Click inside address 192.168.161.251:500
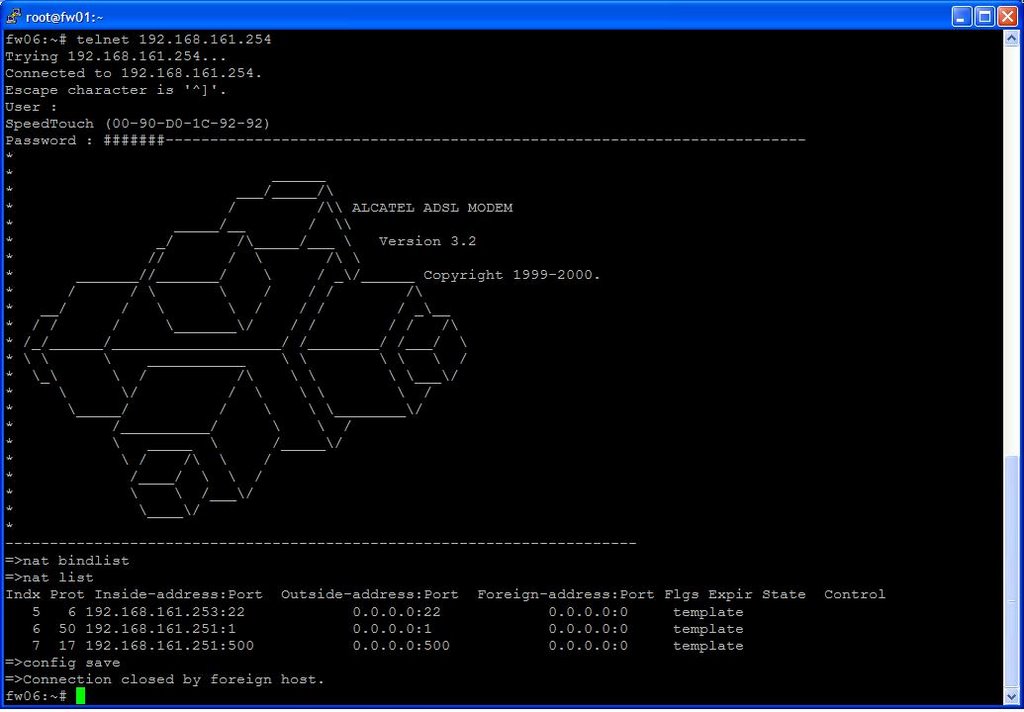This screenshot has width=1024, height=712. pos(169,646)
